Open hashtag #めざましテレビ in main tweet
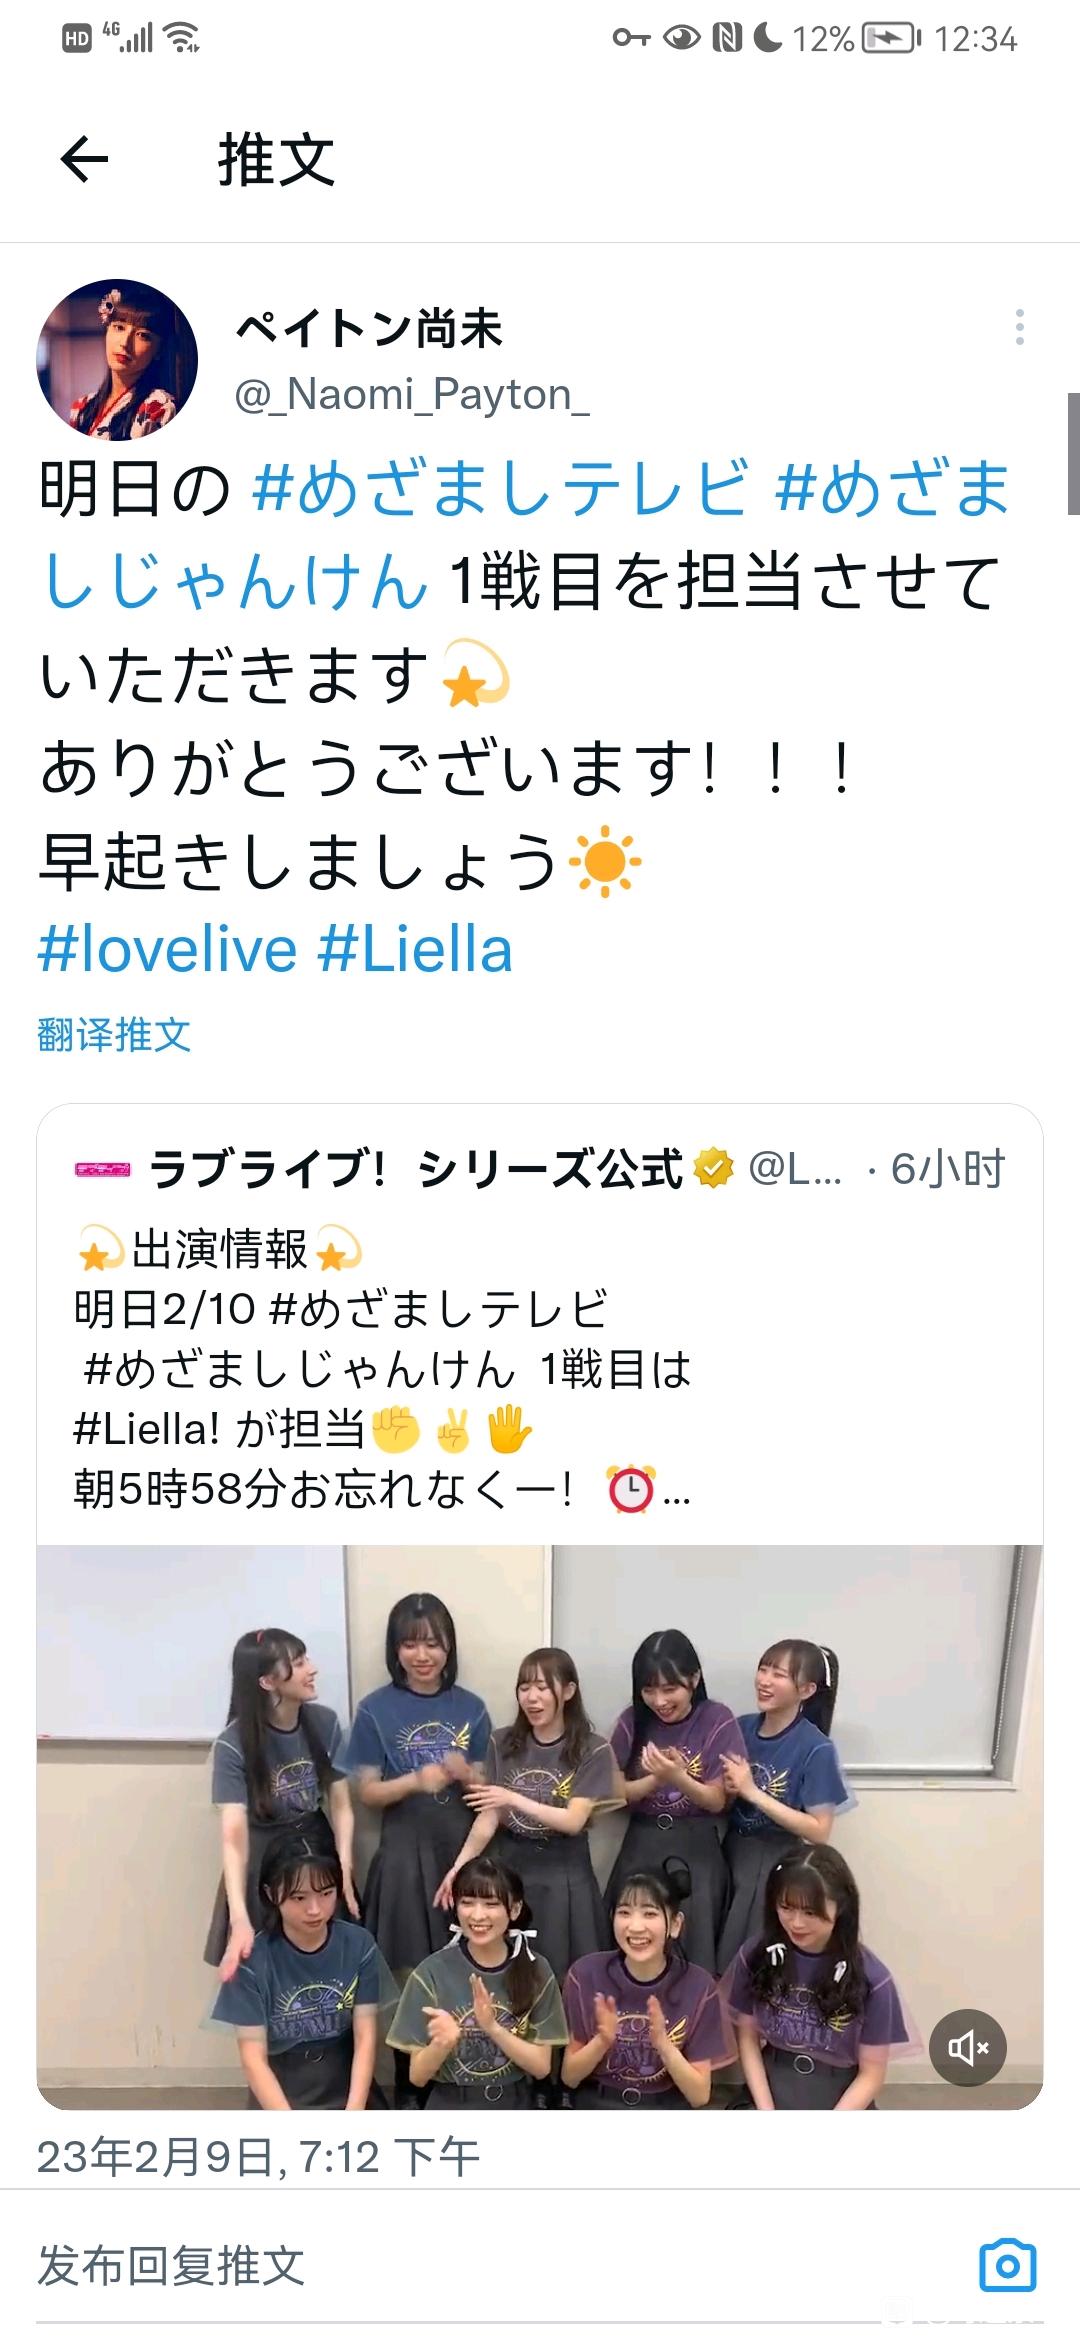The width and height of the screenshot is (1080, 2340). (500, 489)
